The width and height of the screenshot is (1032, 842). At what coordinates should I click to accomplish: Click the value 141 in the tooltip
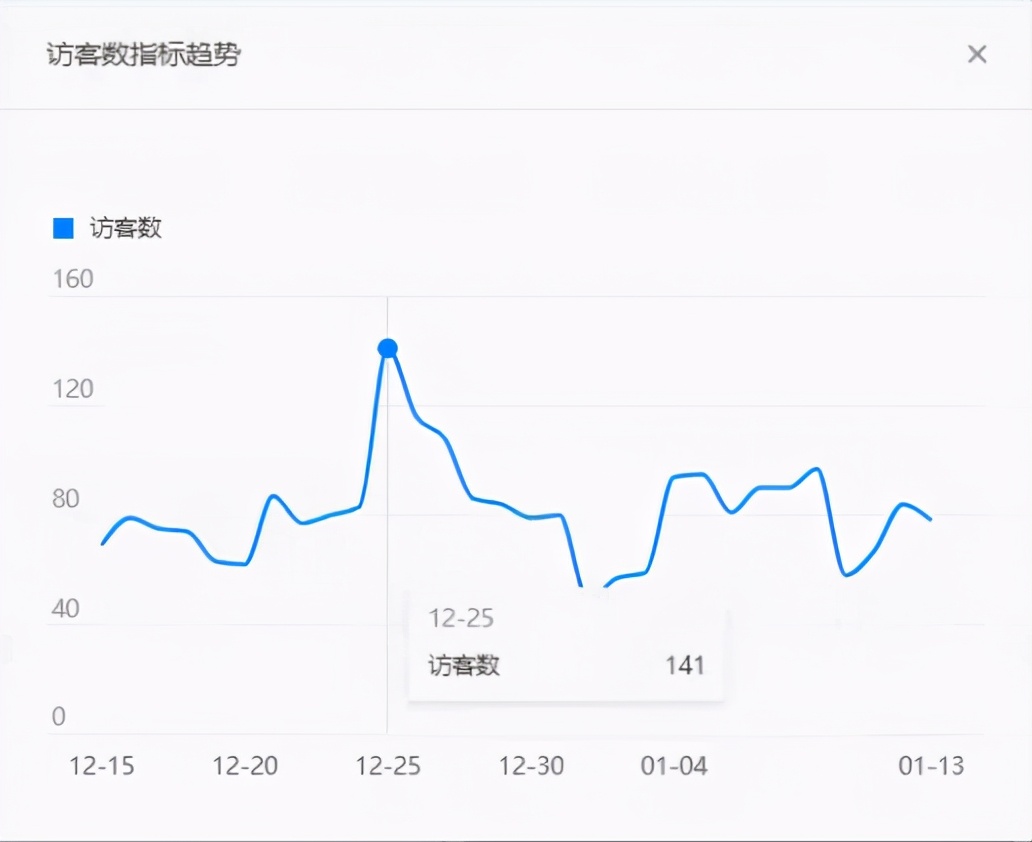[686, 664]
